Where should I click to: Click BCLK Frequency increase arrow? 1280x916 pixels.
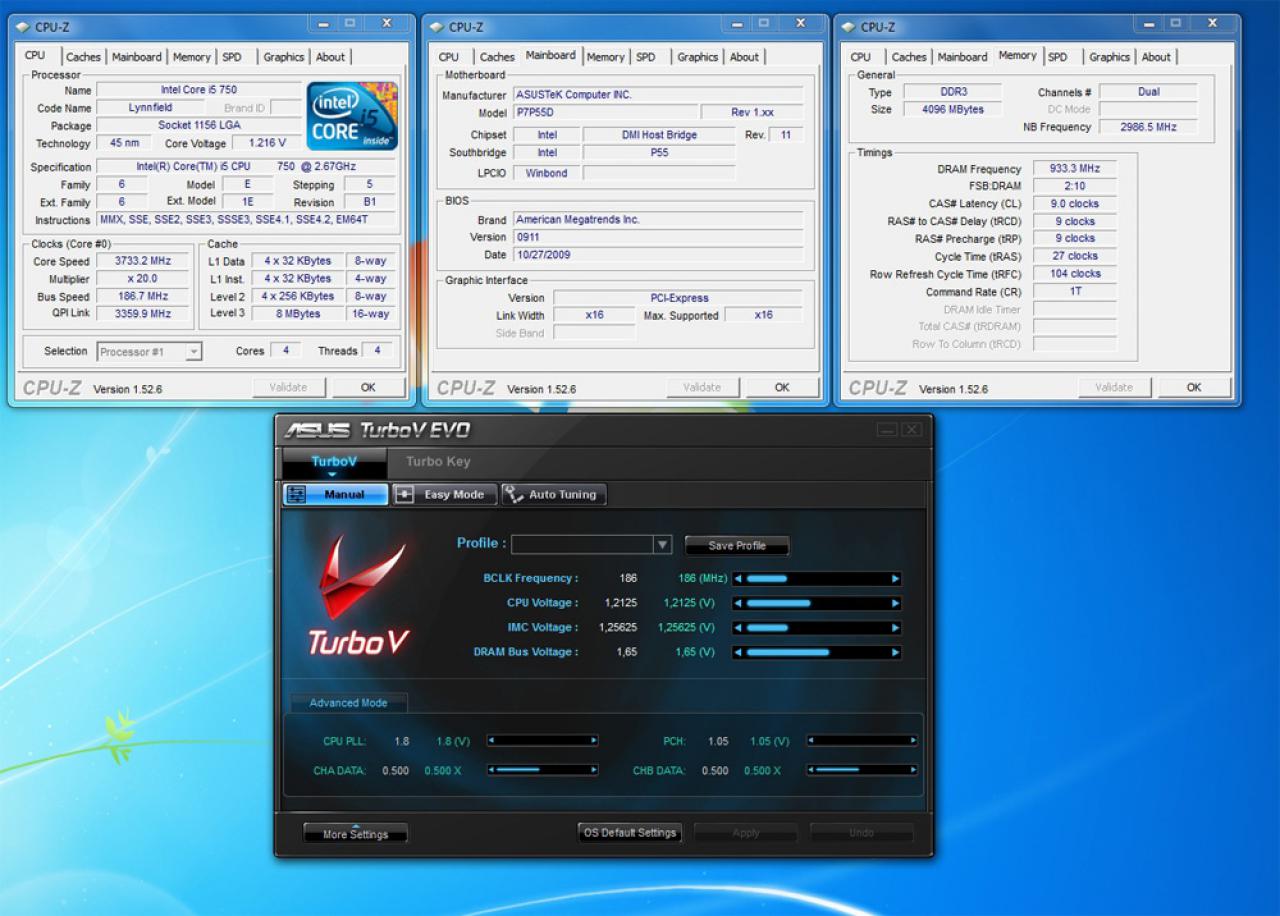(x=895, y=578)
